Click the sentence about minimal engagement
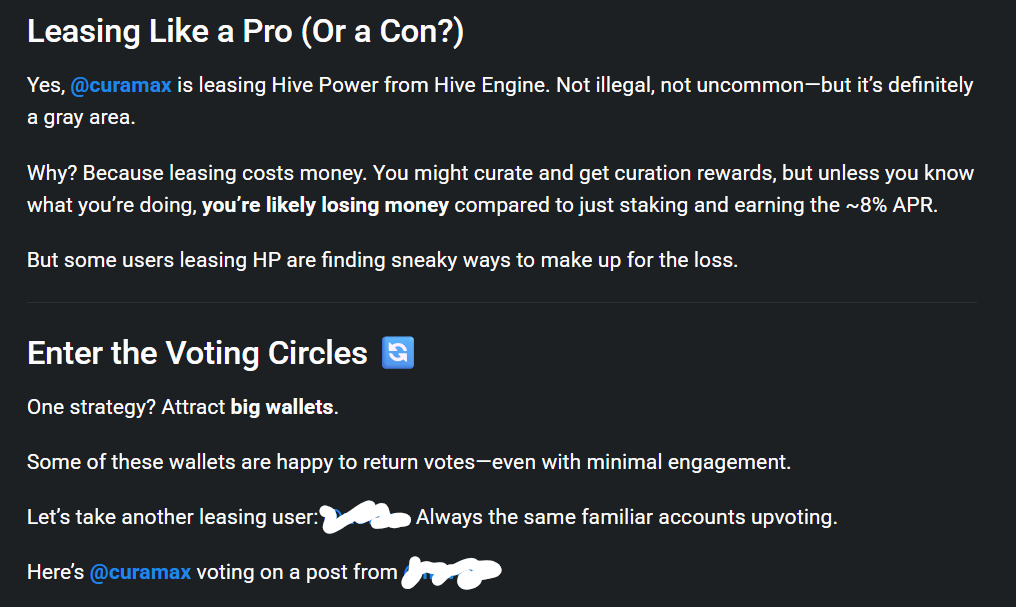The height and width of the screenshot is (607, 1016). [409, 462]
